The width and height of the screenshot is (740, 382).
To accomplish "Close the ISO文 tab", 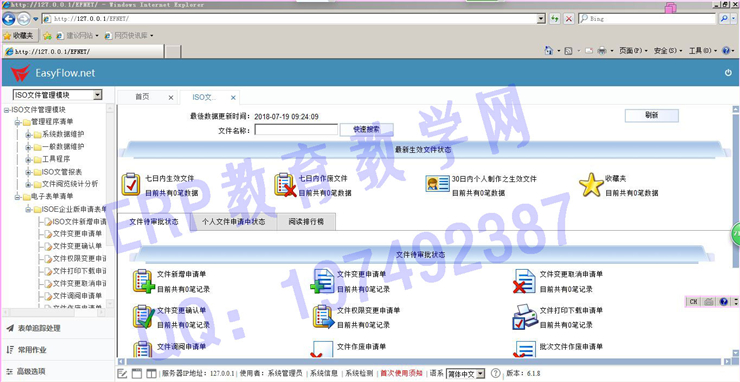I will (x=233, y=98).
